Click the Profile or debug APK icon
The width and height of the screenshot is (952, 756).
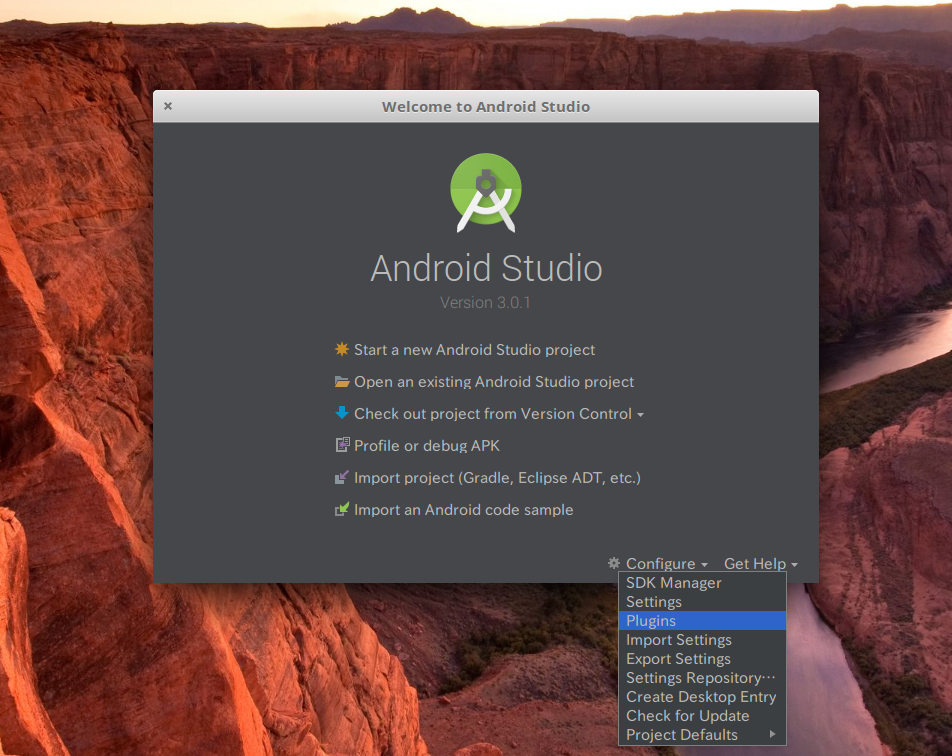342,445
